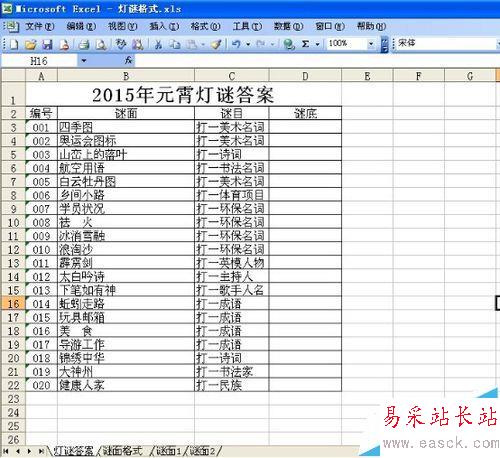Image resolution: width=500 pixels, height=458 pixels.
Task: Switch to the 灯谜答案 sheet tab
Action: pos(73,451)
